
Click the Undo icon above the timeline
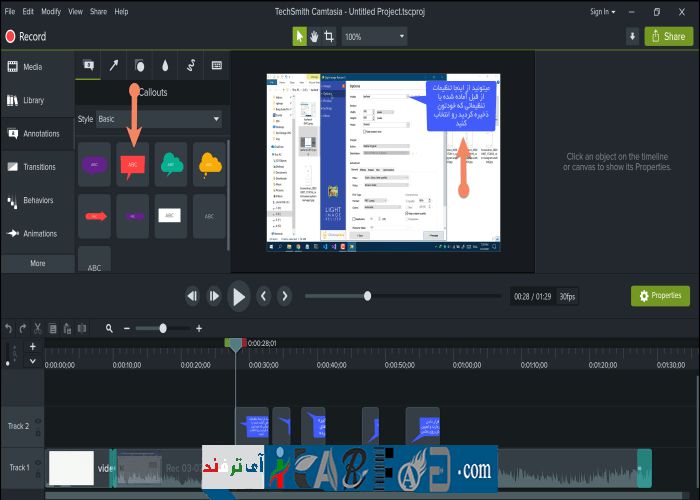[9, 328]
